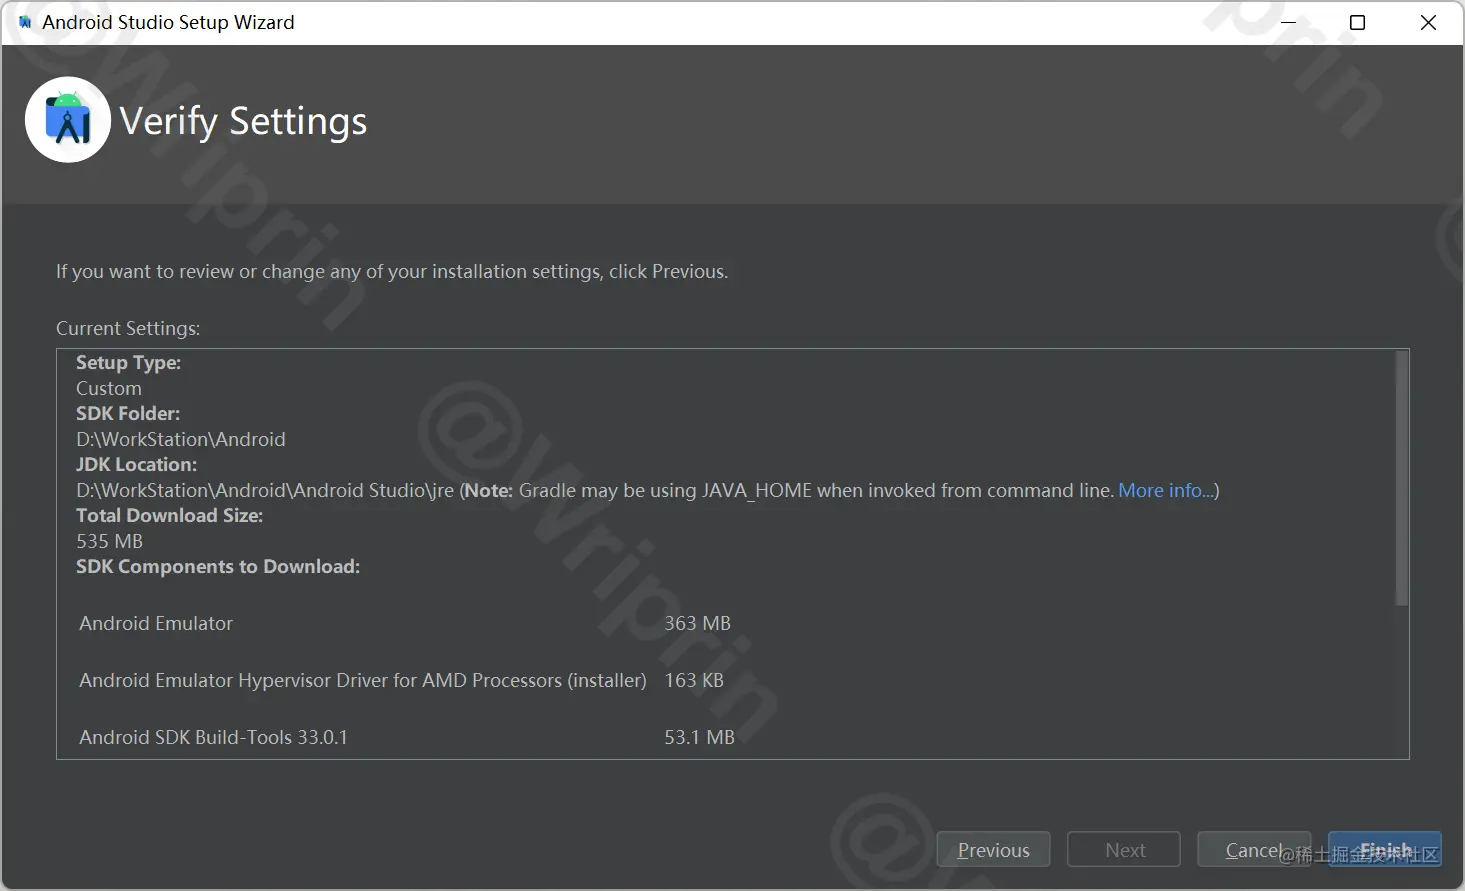Screen dimensions: 1465x891
Task: Click the greyed-out Next button
Action: (x=1124, y=850)
